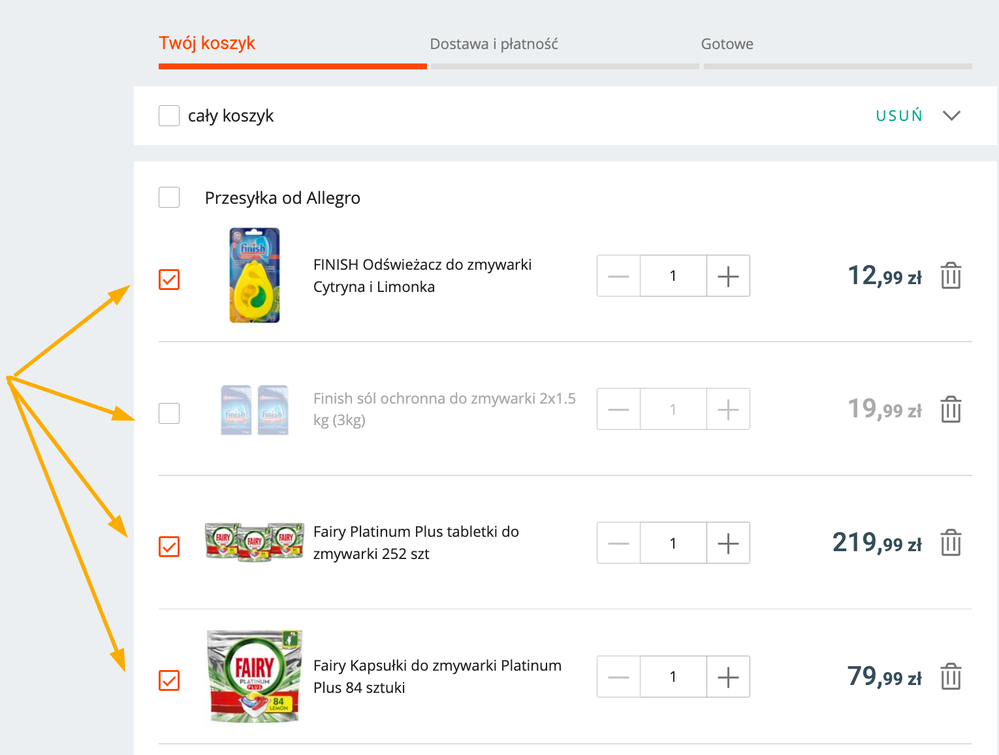Image resolution: width=999 pixels, height=755 pixels.
Task: Click quantity field for FINISH Odświeżacz
Action: coord(673,276)
